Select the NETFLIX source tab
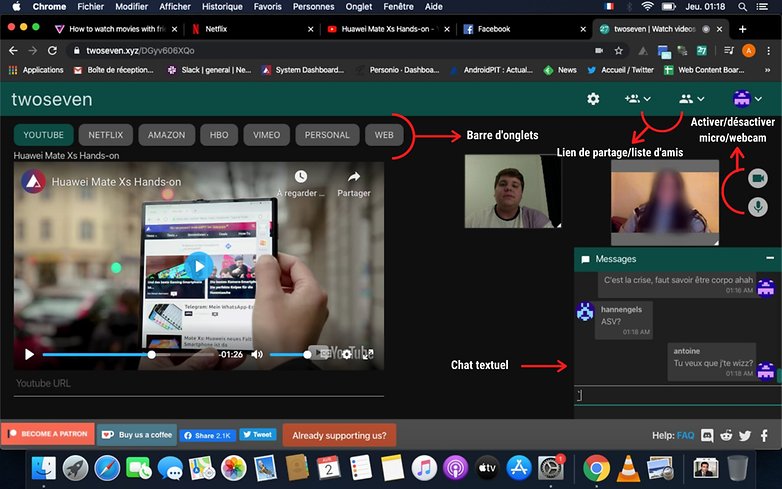Image resolution: width=782 pixels, height=489 pixels. tap(105, 135)
